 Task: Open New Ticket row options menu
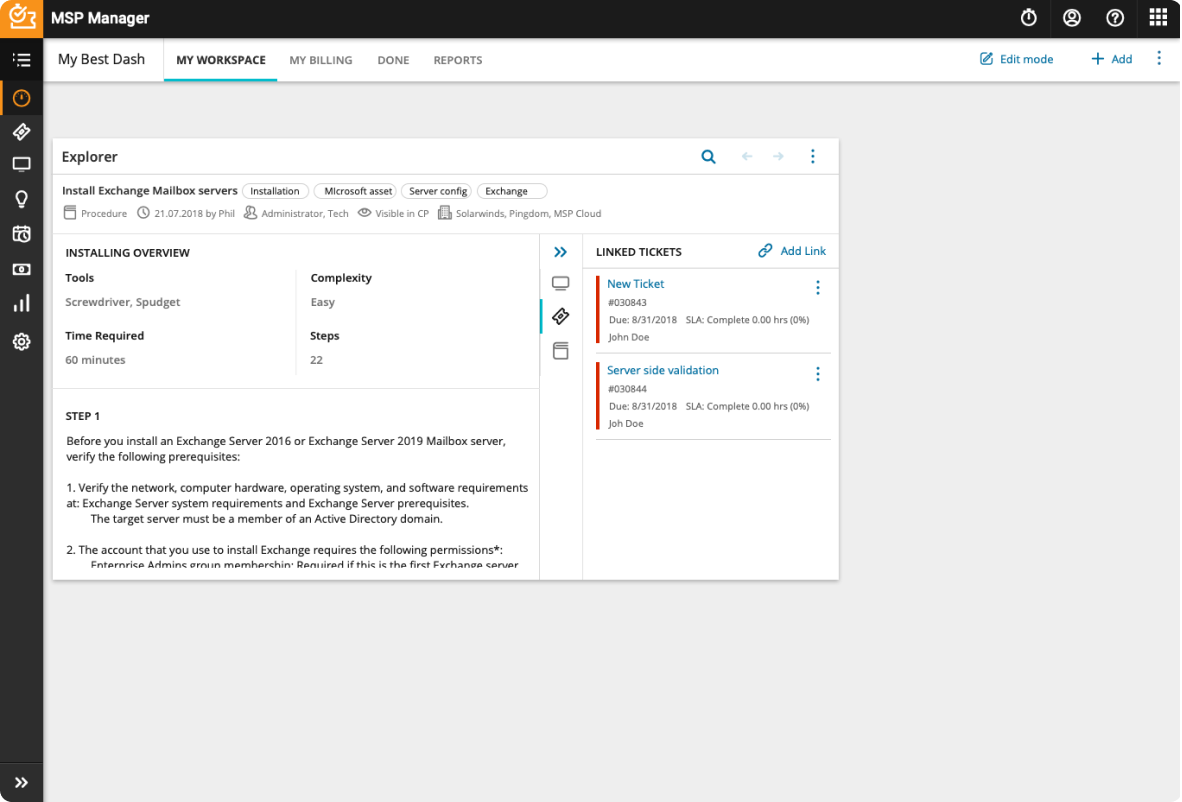coord(817,287)
